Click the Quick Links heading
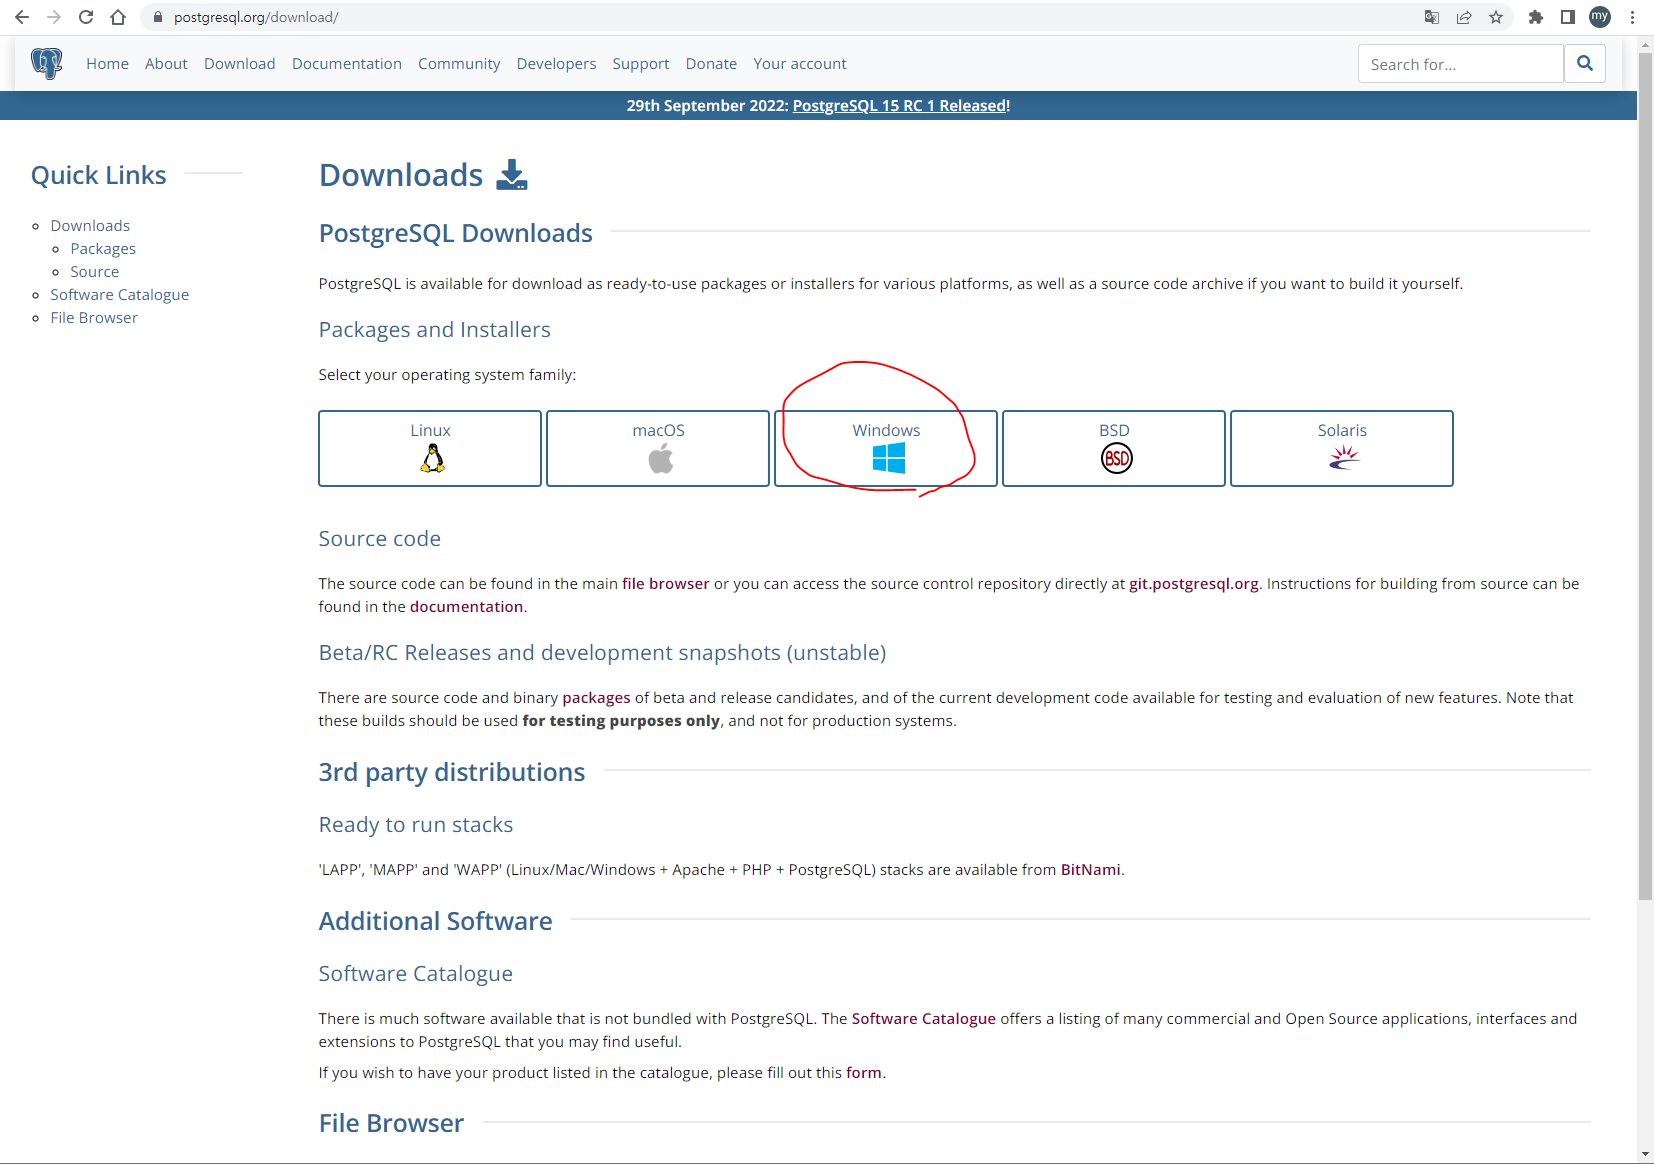The width and height of the screenshot is (1654, 1164). pyautogui.click(x=98, y=175)
